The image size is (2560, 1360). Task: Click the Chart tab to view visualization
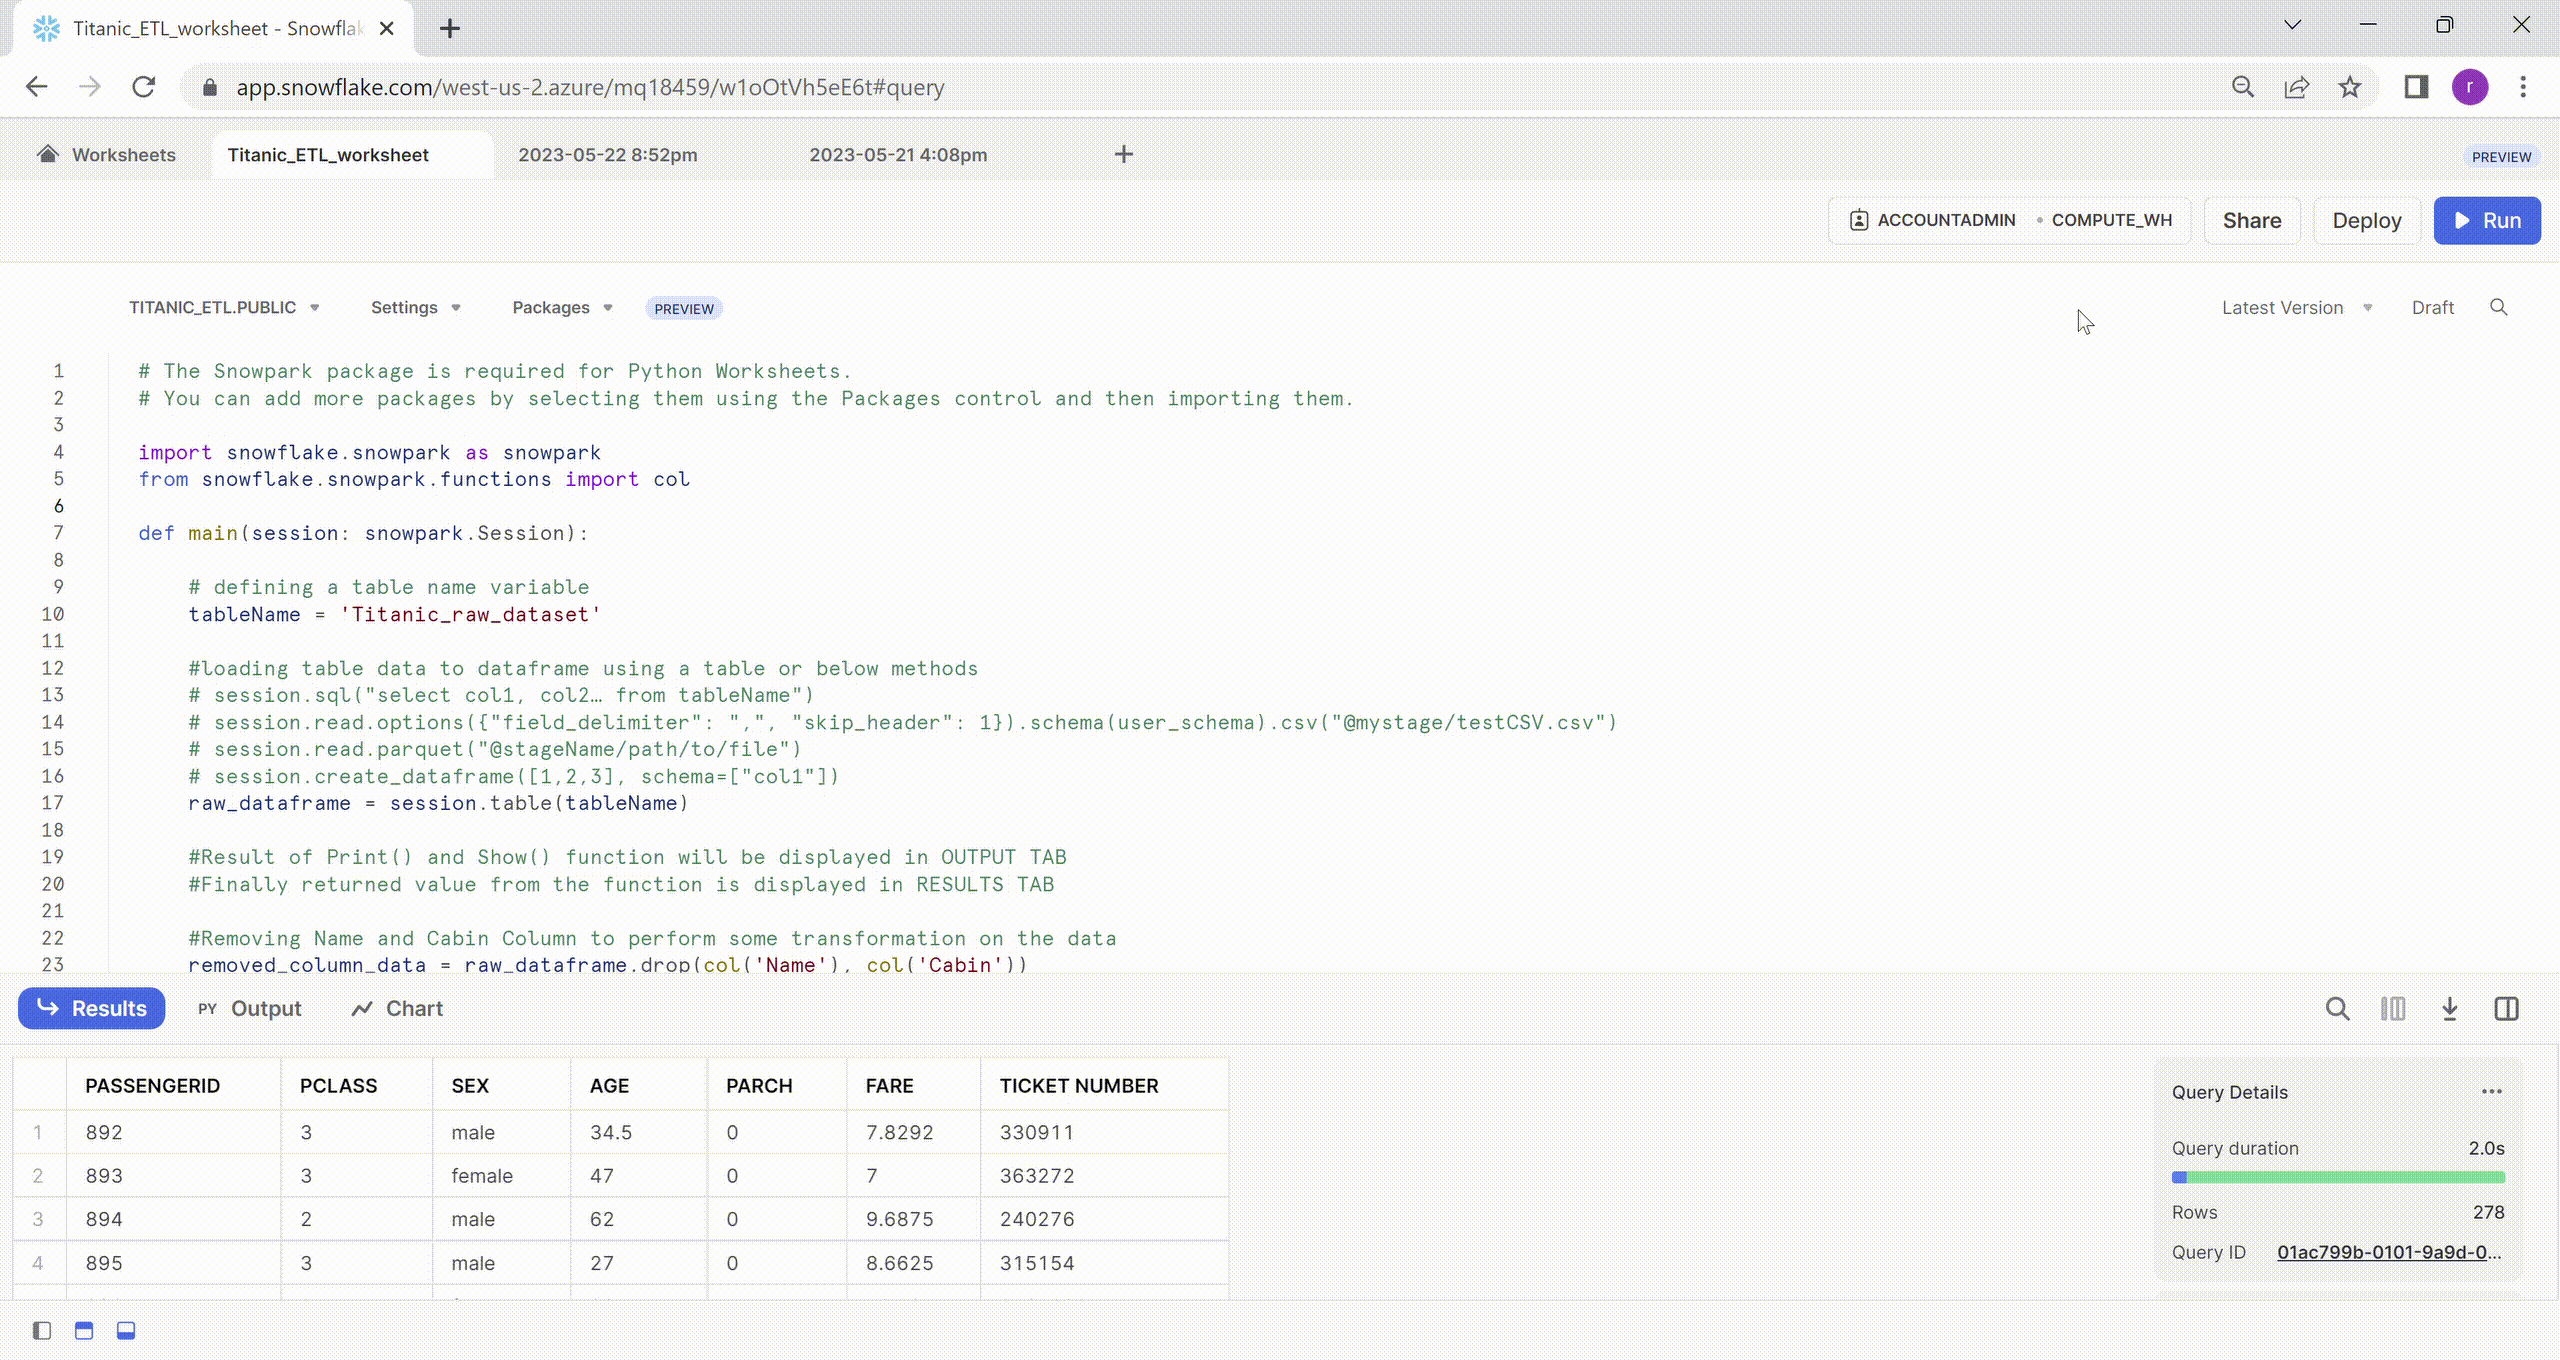pos(413,1008)
